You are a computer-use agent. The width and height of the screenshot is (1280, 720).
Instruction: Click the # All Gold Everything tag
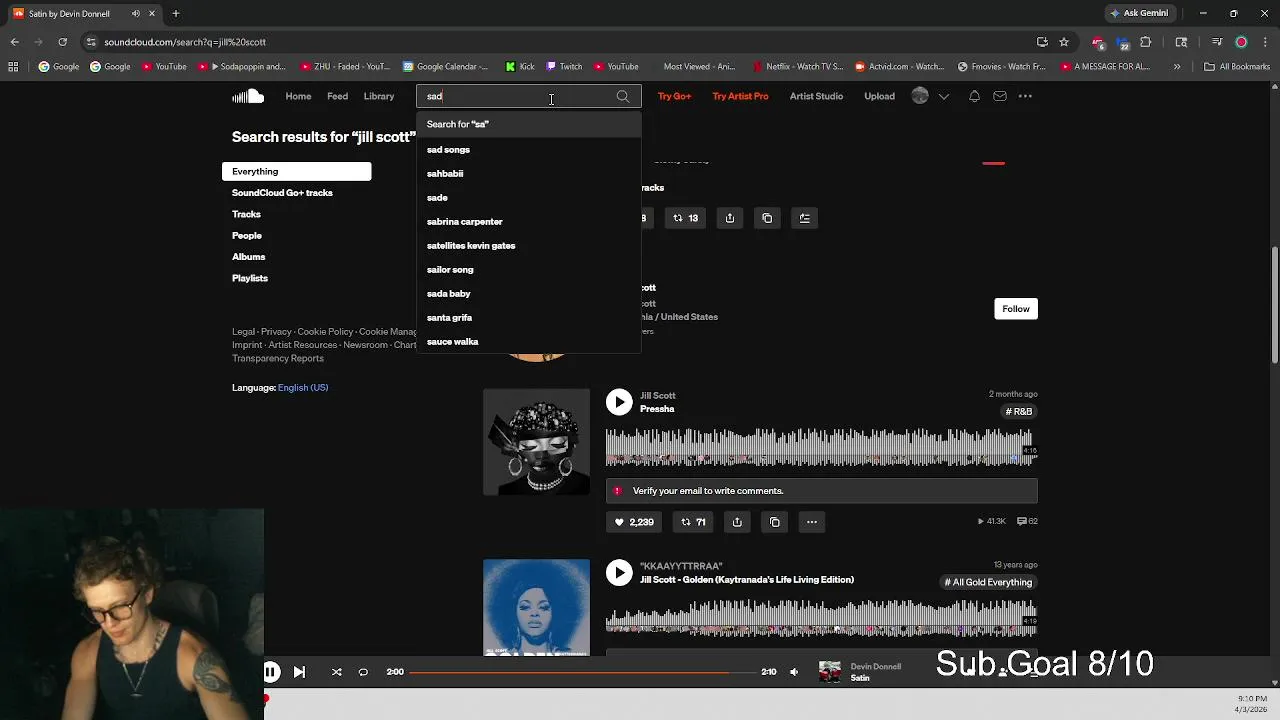988,582
